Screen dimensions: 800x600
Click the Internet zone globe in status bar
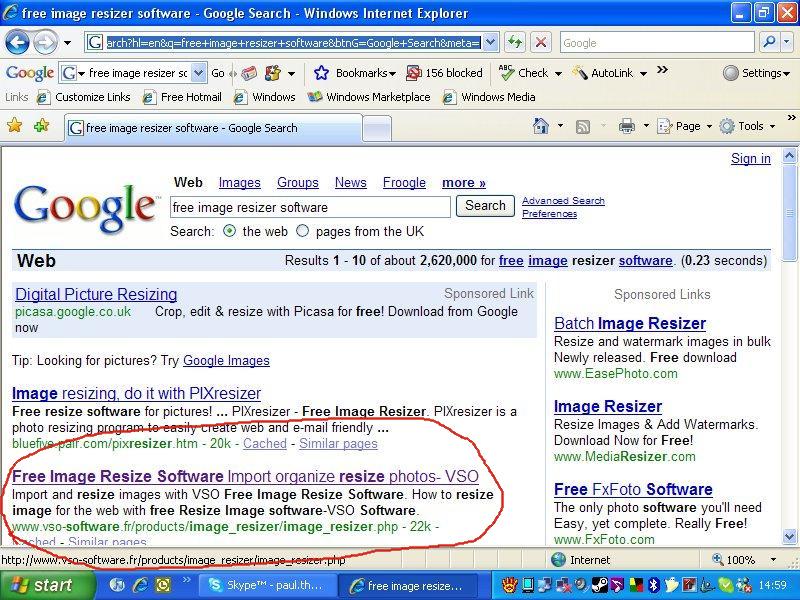559,560
